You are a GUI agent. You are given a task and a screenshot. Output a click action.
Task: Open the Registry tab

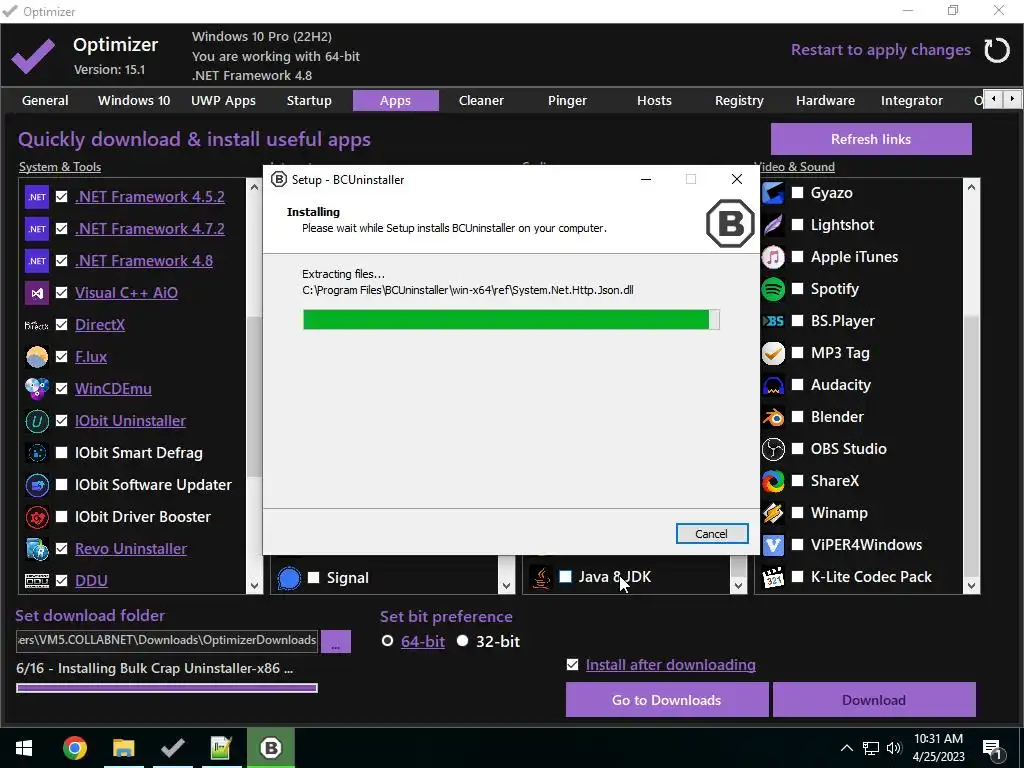739,101
